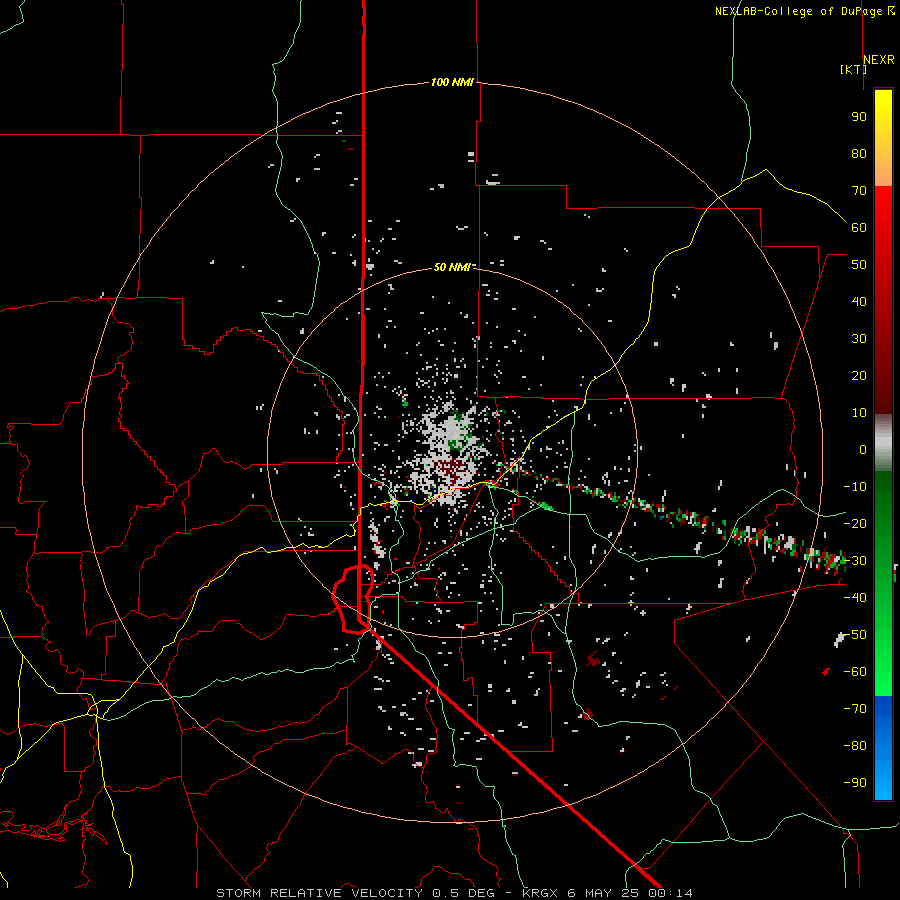Screen dimensions: 900x900
Task: Click the [KT] units label
Action: [853, 69]
